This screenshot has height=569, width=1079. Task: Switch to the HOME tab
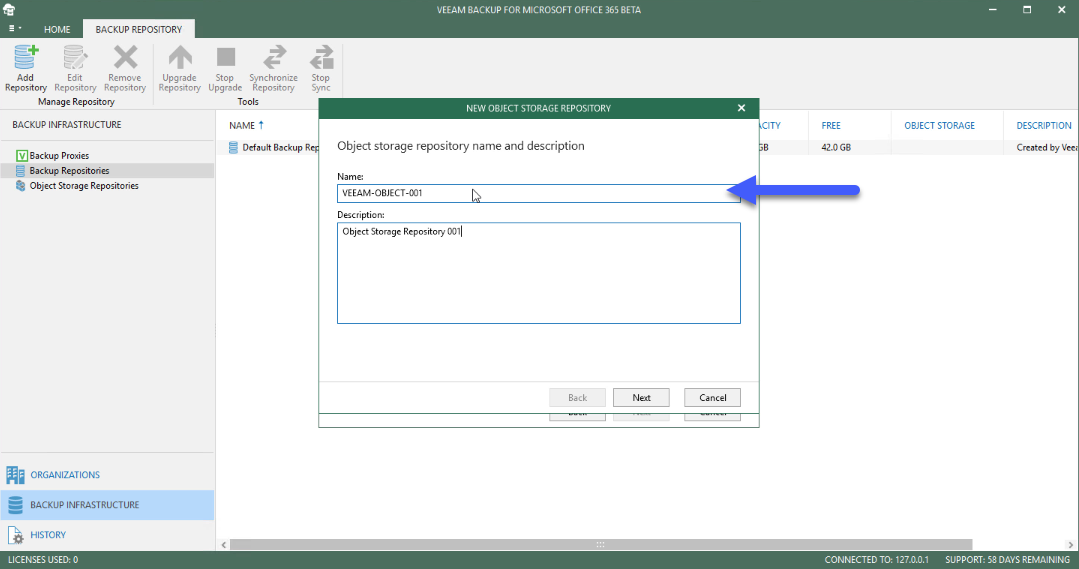57,30
